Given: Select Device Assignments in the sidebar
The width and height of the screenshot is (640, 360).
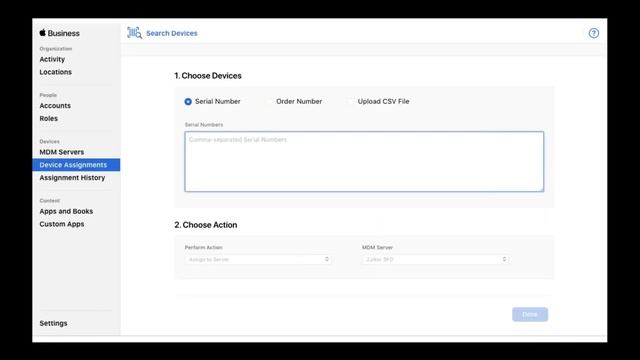Looking at the screenshot, I should [x=76, y=165].
